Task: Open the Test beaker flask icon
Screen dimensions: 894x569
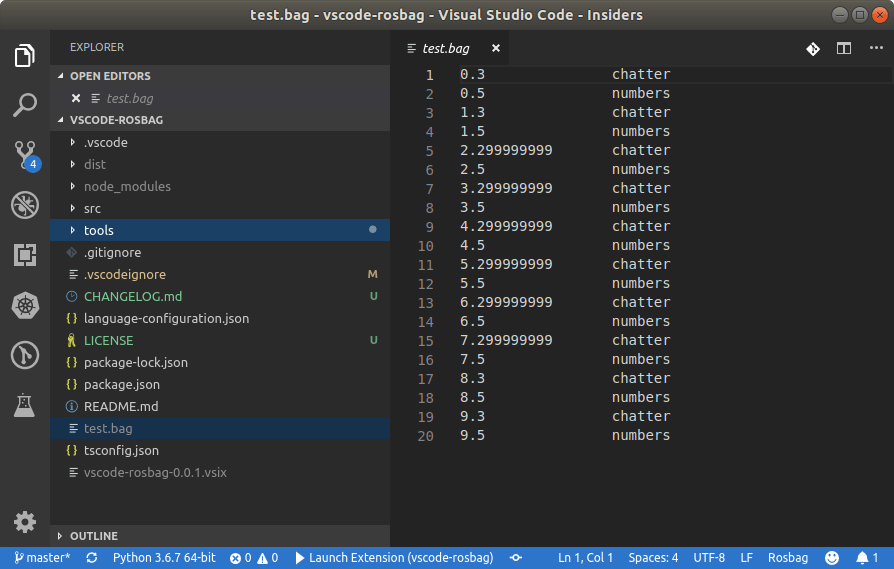Action: [x=25, y=405]
